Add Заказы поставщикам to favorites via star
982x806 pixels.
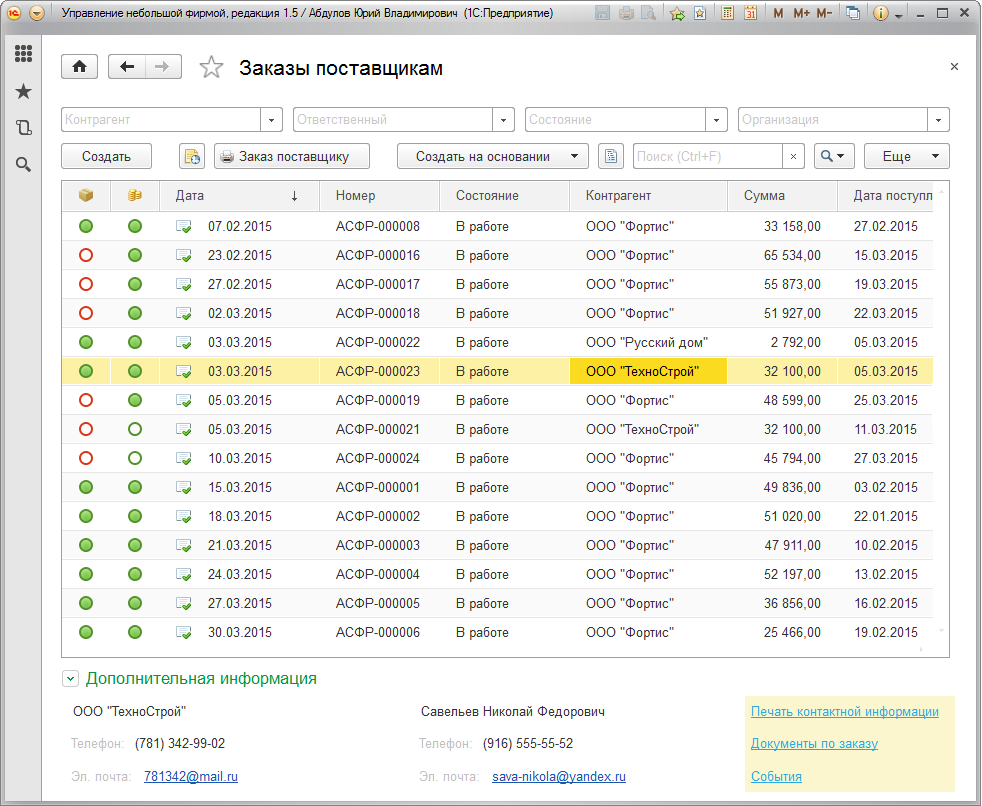click(211, 68)
